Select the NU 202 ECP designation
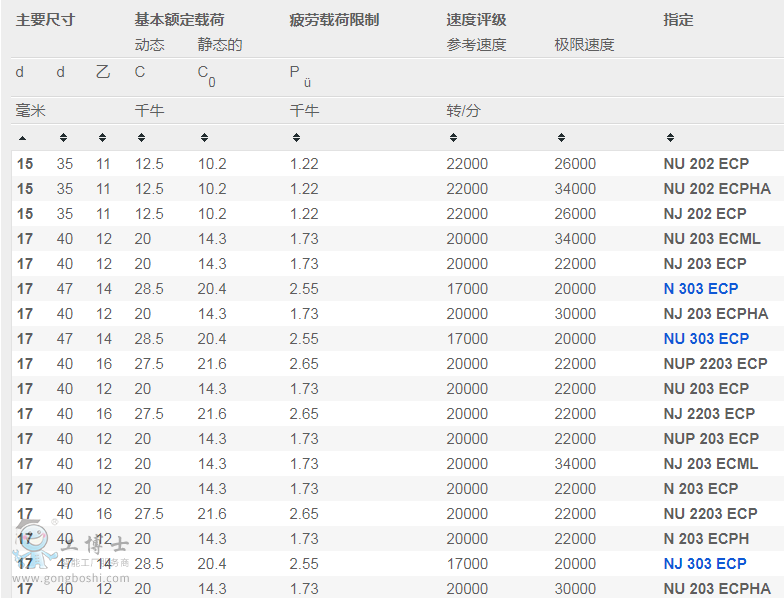 [705, 164]
